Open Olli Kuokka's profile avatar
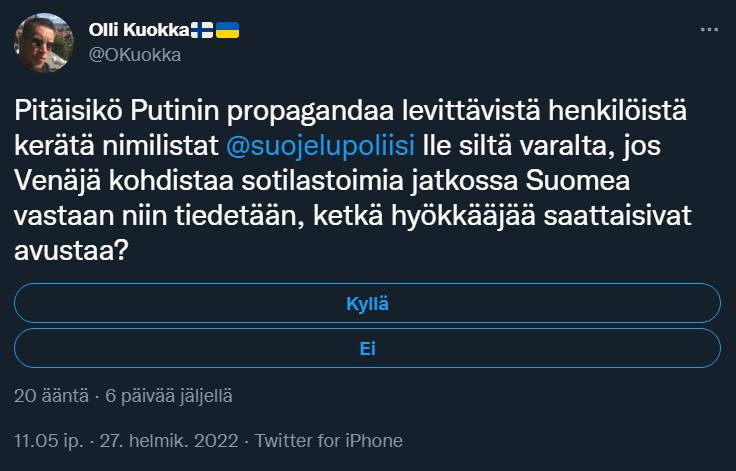Image resolution: width=736 pixels, height=471 pixels. click(x=43, y=43)
